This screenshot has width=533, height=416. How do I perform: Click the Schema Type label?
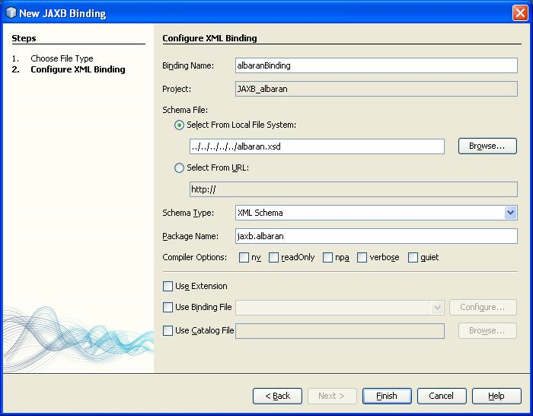(x=188, y=213)
